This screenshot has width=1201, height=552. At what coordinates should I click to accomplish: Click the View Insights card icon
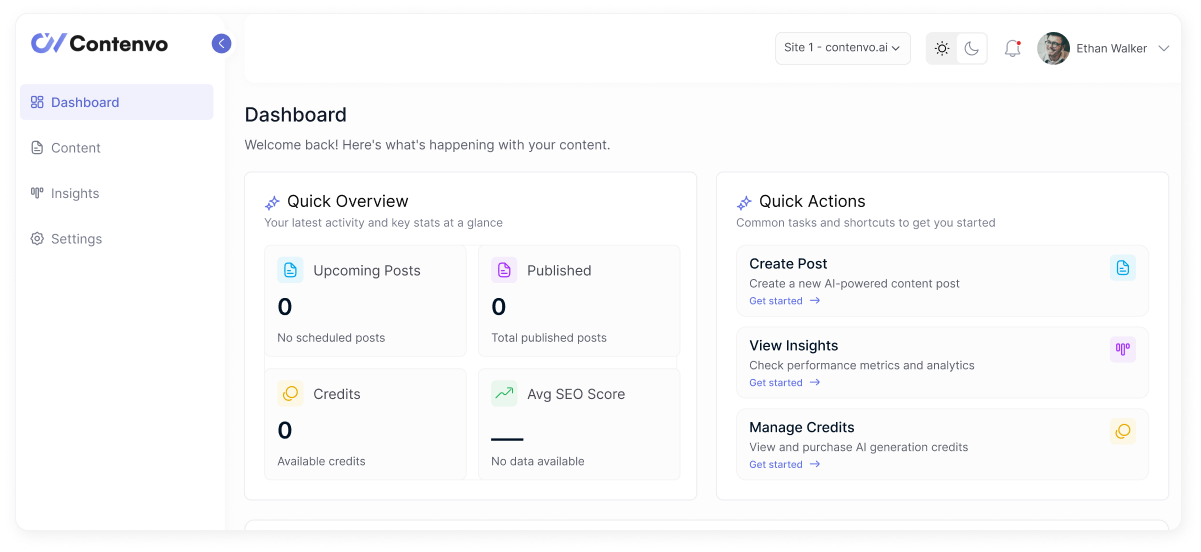point(1122,350)
